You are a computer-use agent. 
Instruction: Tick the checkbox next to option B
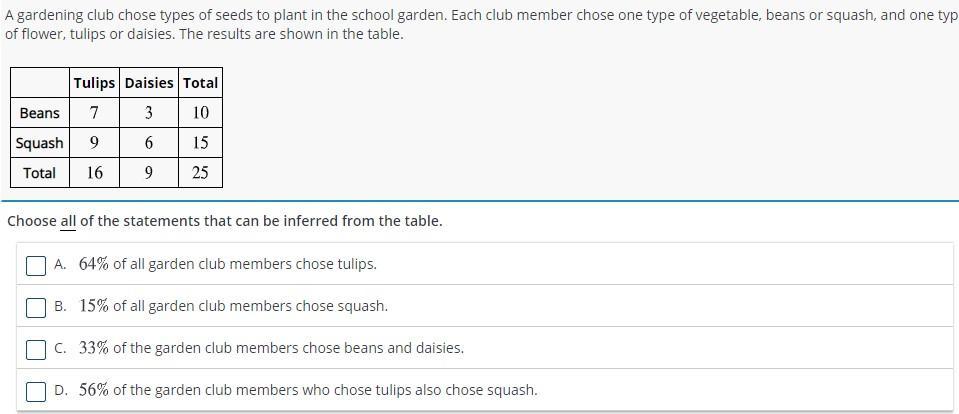[x=36, y=307]
